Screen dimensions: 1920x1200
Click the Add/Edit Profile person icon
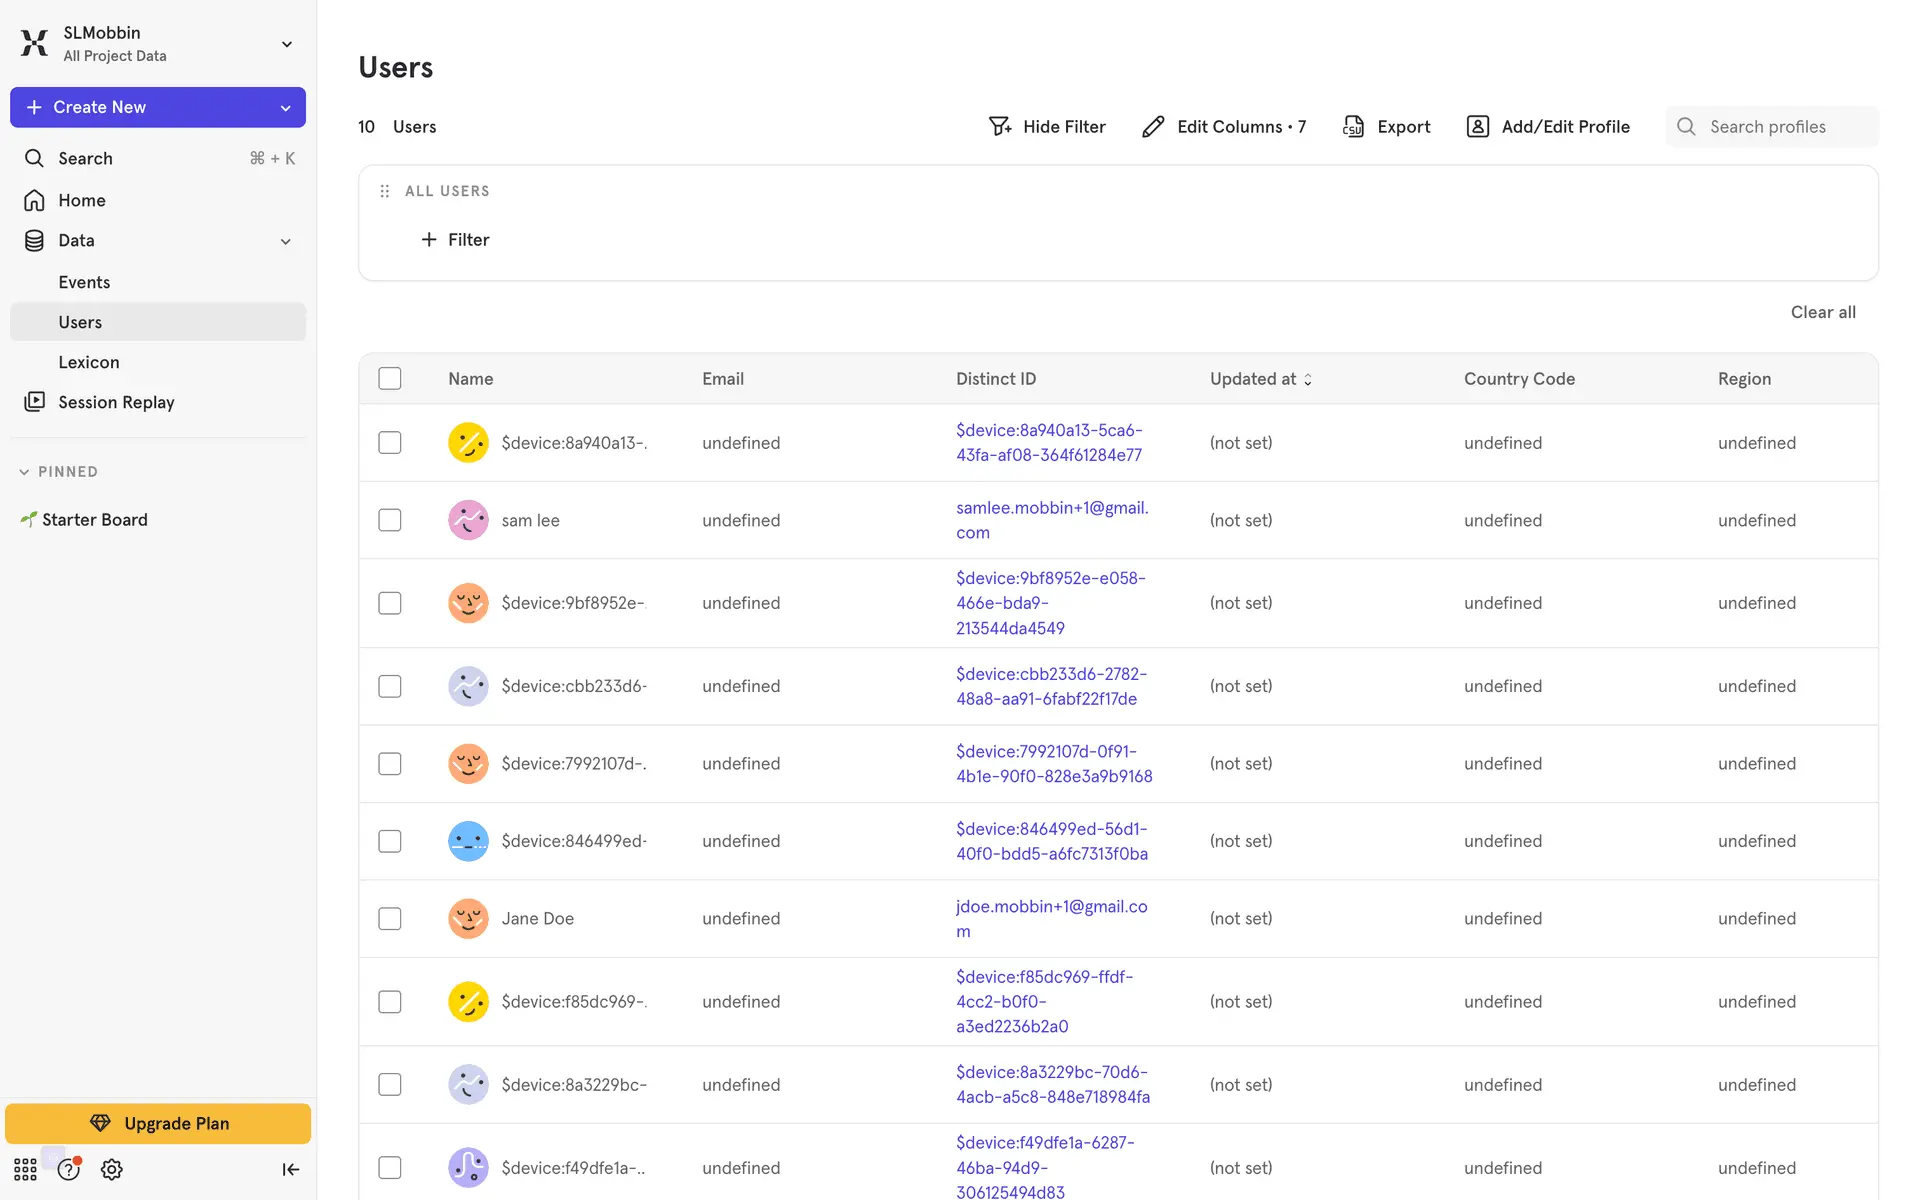(1477, 126)
